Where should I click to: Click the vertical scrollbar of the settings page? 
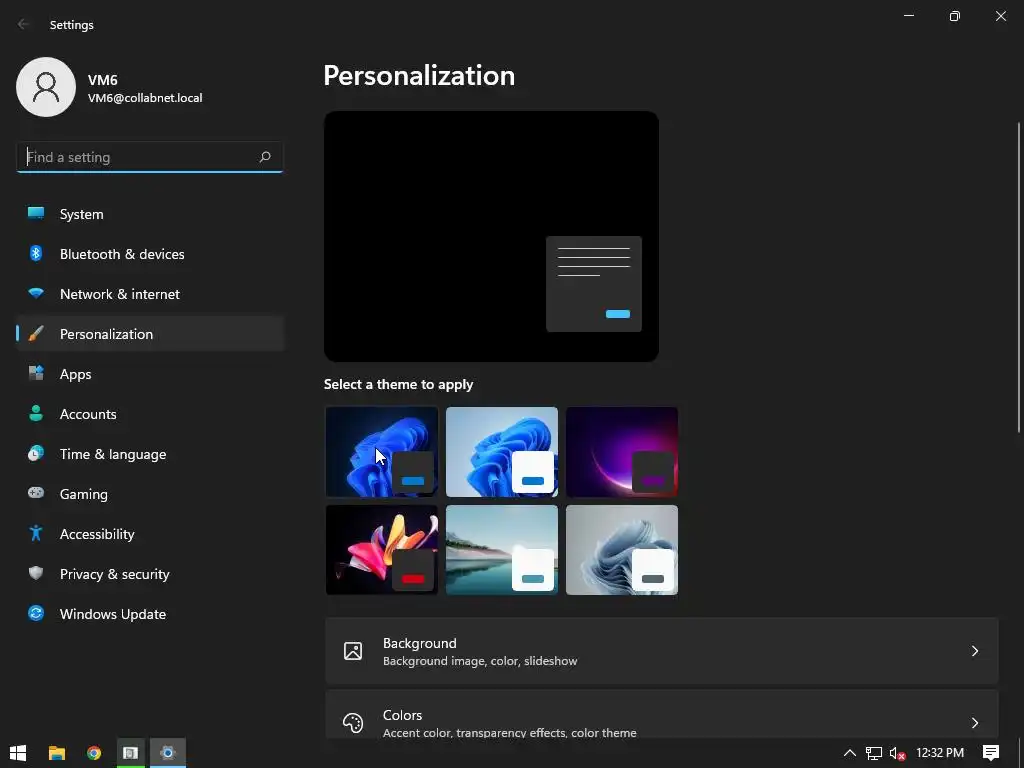[x=1019, y=277]
